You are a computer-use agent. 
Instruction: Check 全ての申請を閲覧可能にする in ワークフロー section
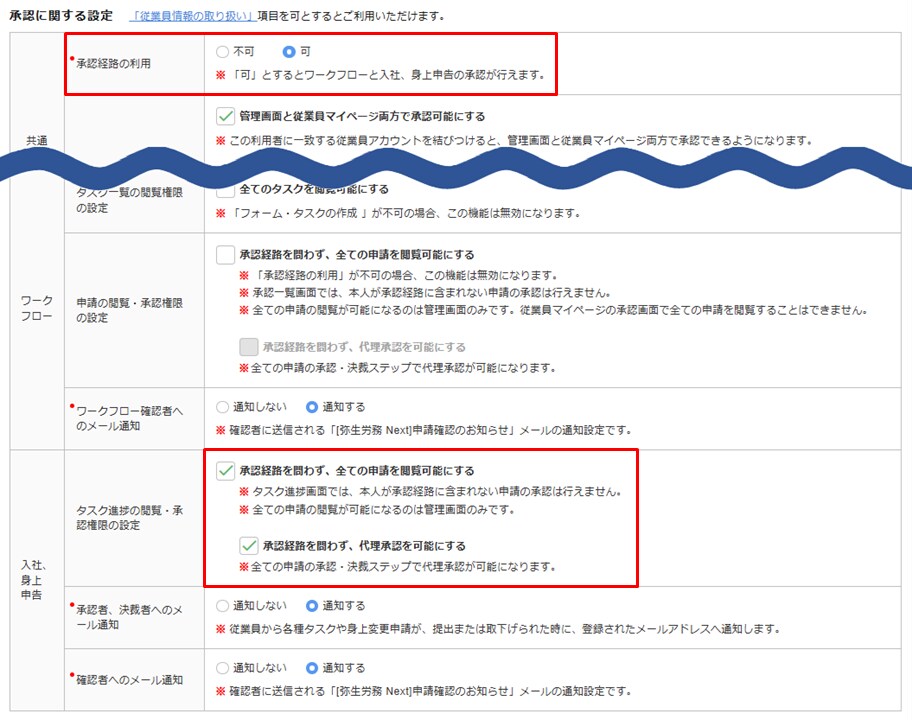pyautogui.click(x=225, y=255)
